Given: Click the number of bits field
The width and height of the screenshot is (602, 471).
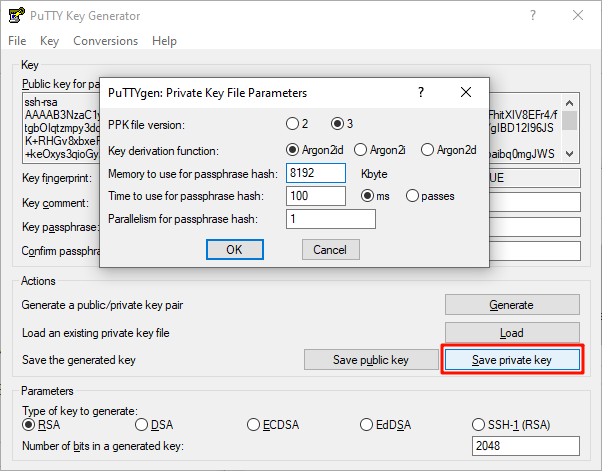Looking at the screenshot, I should (x=526, y=446).
